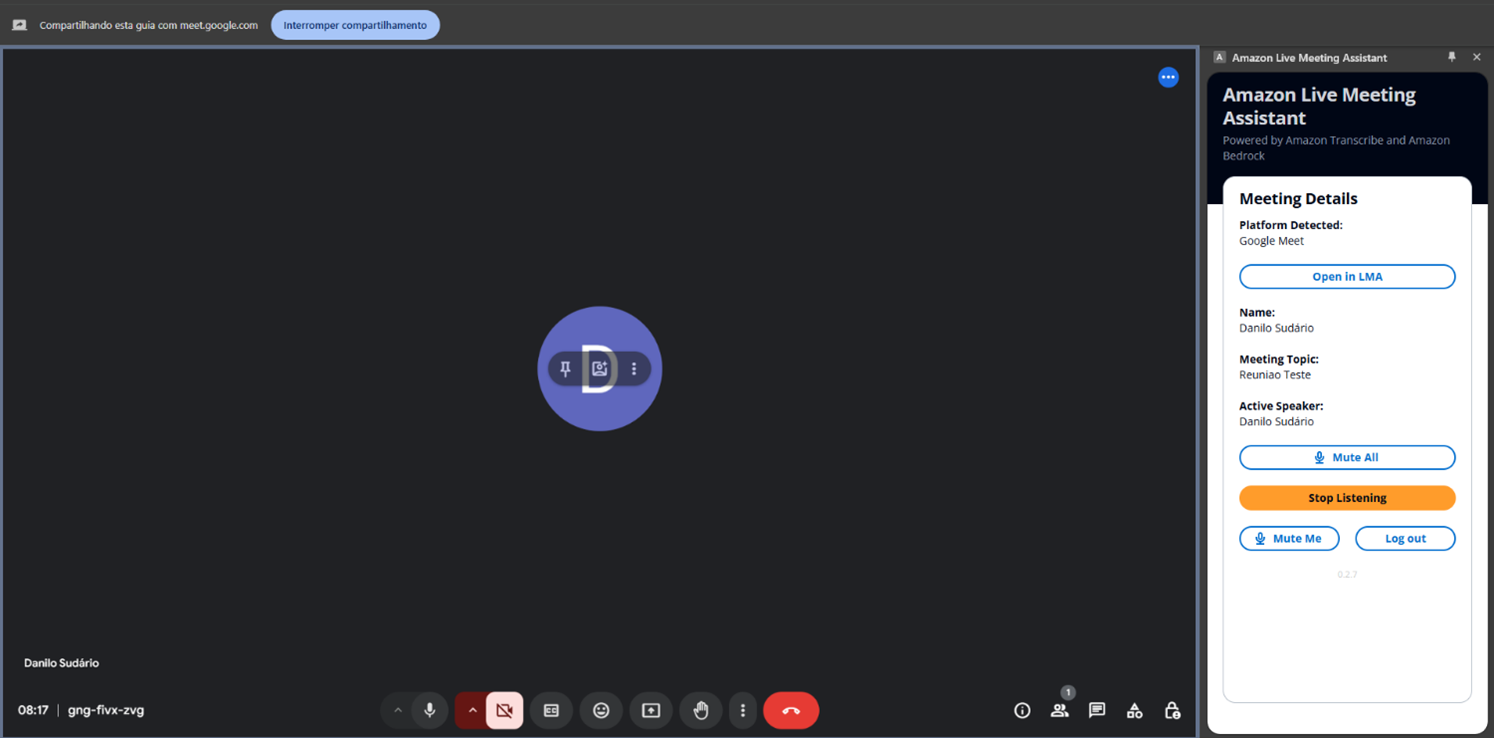Viewport: 1494px width, 738px height.
Task: Click the 08:17 clock in the Meet bar
Action: [x=33, y=710]
